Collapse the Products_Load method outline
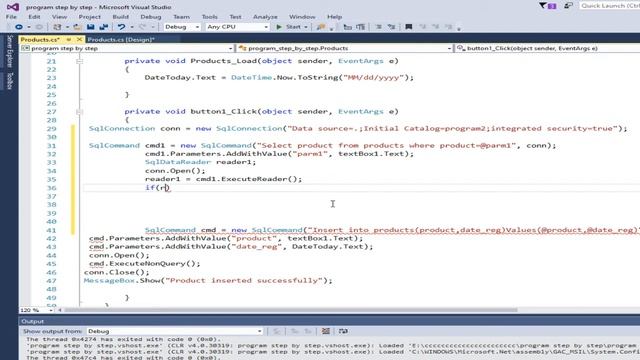Image resolution: width=640 pixels, height=360 pixels. (x=80, y=61)
